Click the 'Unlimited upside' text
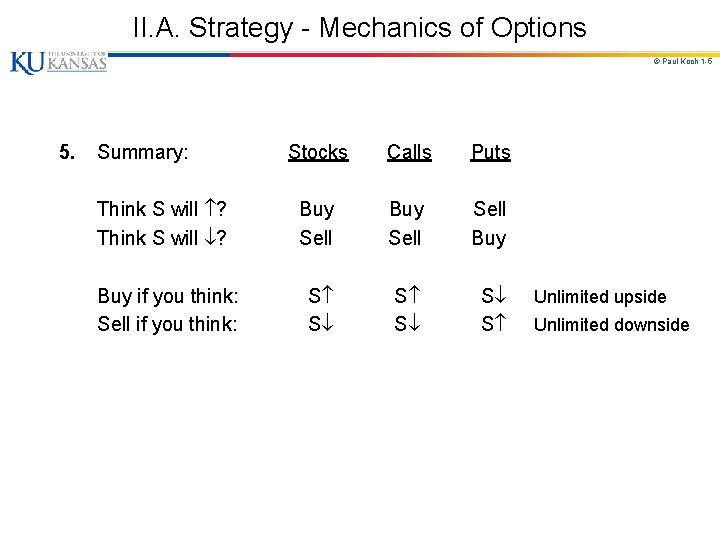Image resolution: width=720 pixels, height=540 pixels. [x=599, y=297]
